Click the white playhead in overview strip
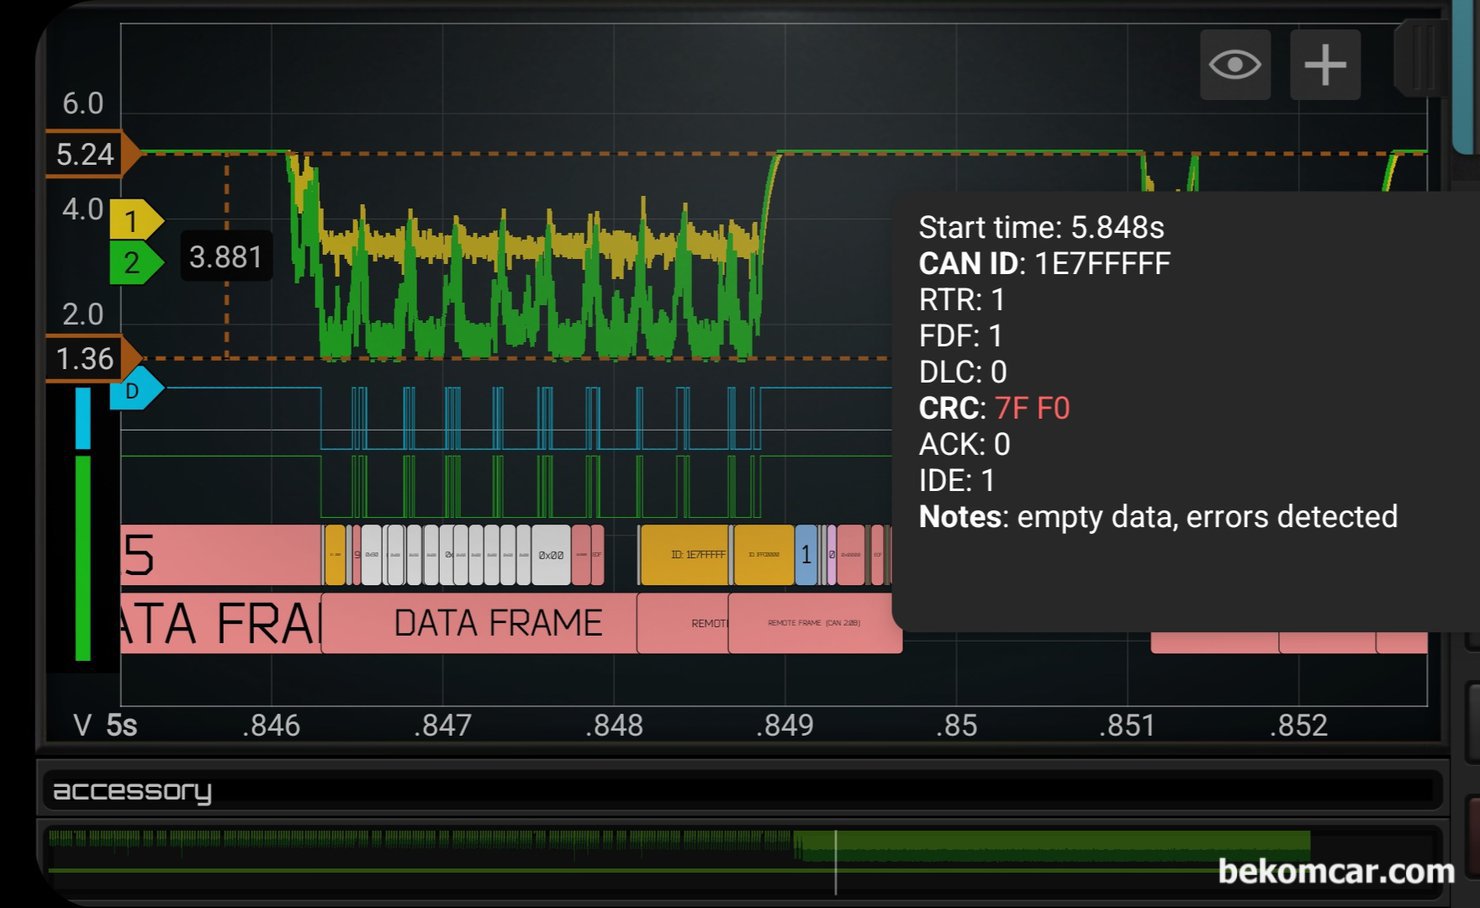Image resolution: width=1480 pixels, height=908 pixels. [836, 862]
